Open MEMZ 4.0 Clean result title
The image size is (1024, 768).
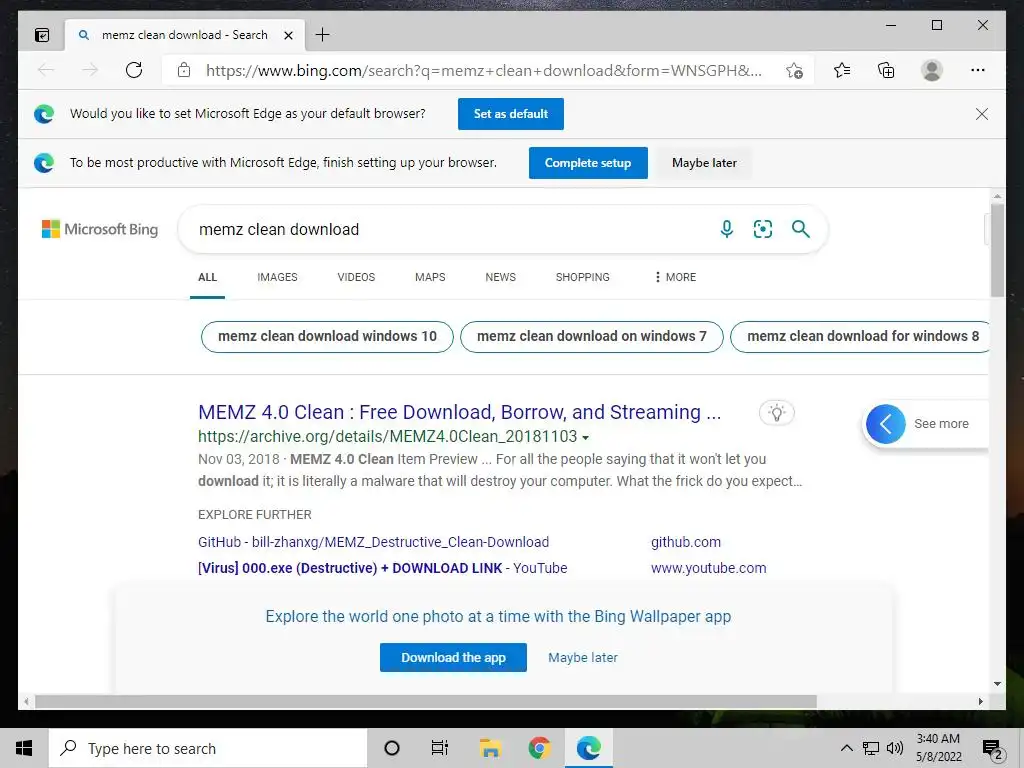point(459,412)
